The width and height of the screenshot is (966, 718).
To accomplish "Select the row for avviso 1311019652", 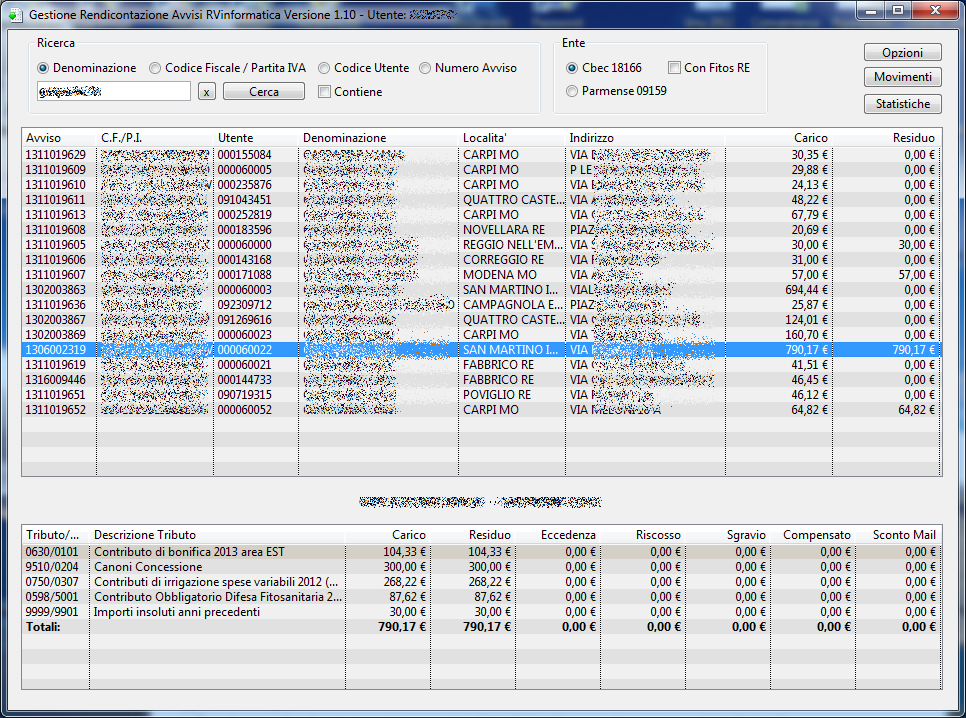I will click(481, 410).
